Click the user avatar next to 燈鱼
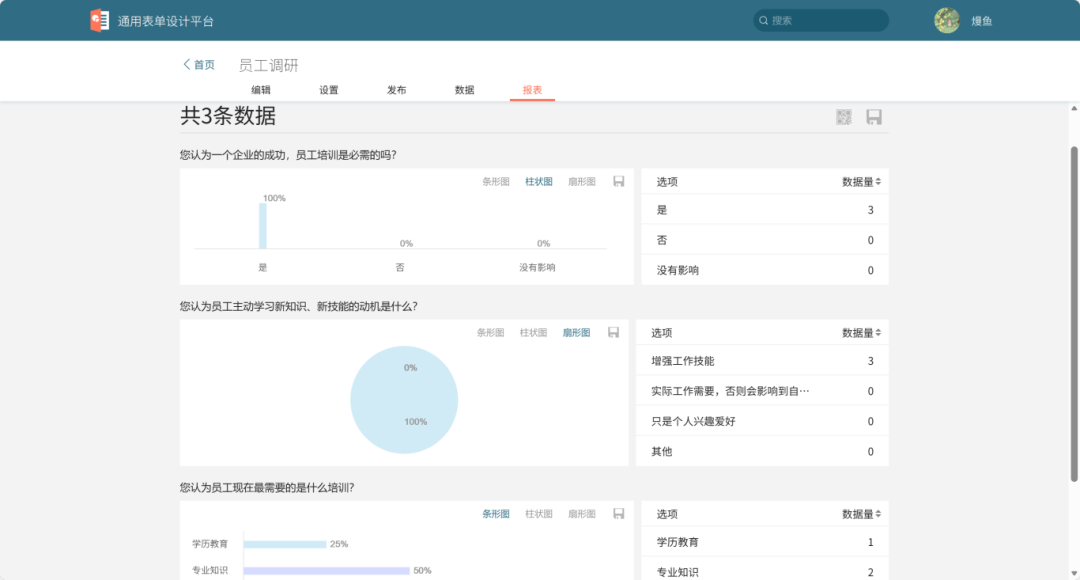1080x580 pixels. coord(946,20)
